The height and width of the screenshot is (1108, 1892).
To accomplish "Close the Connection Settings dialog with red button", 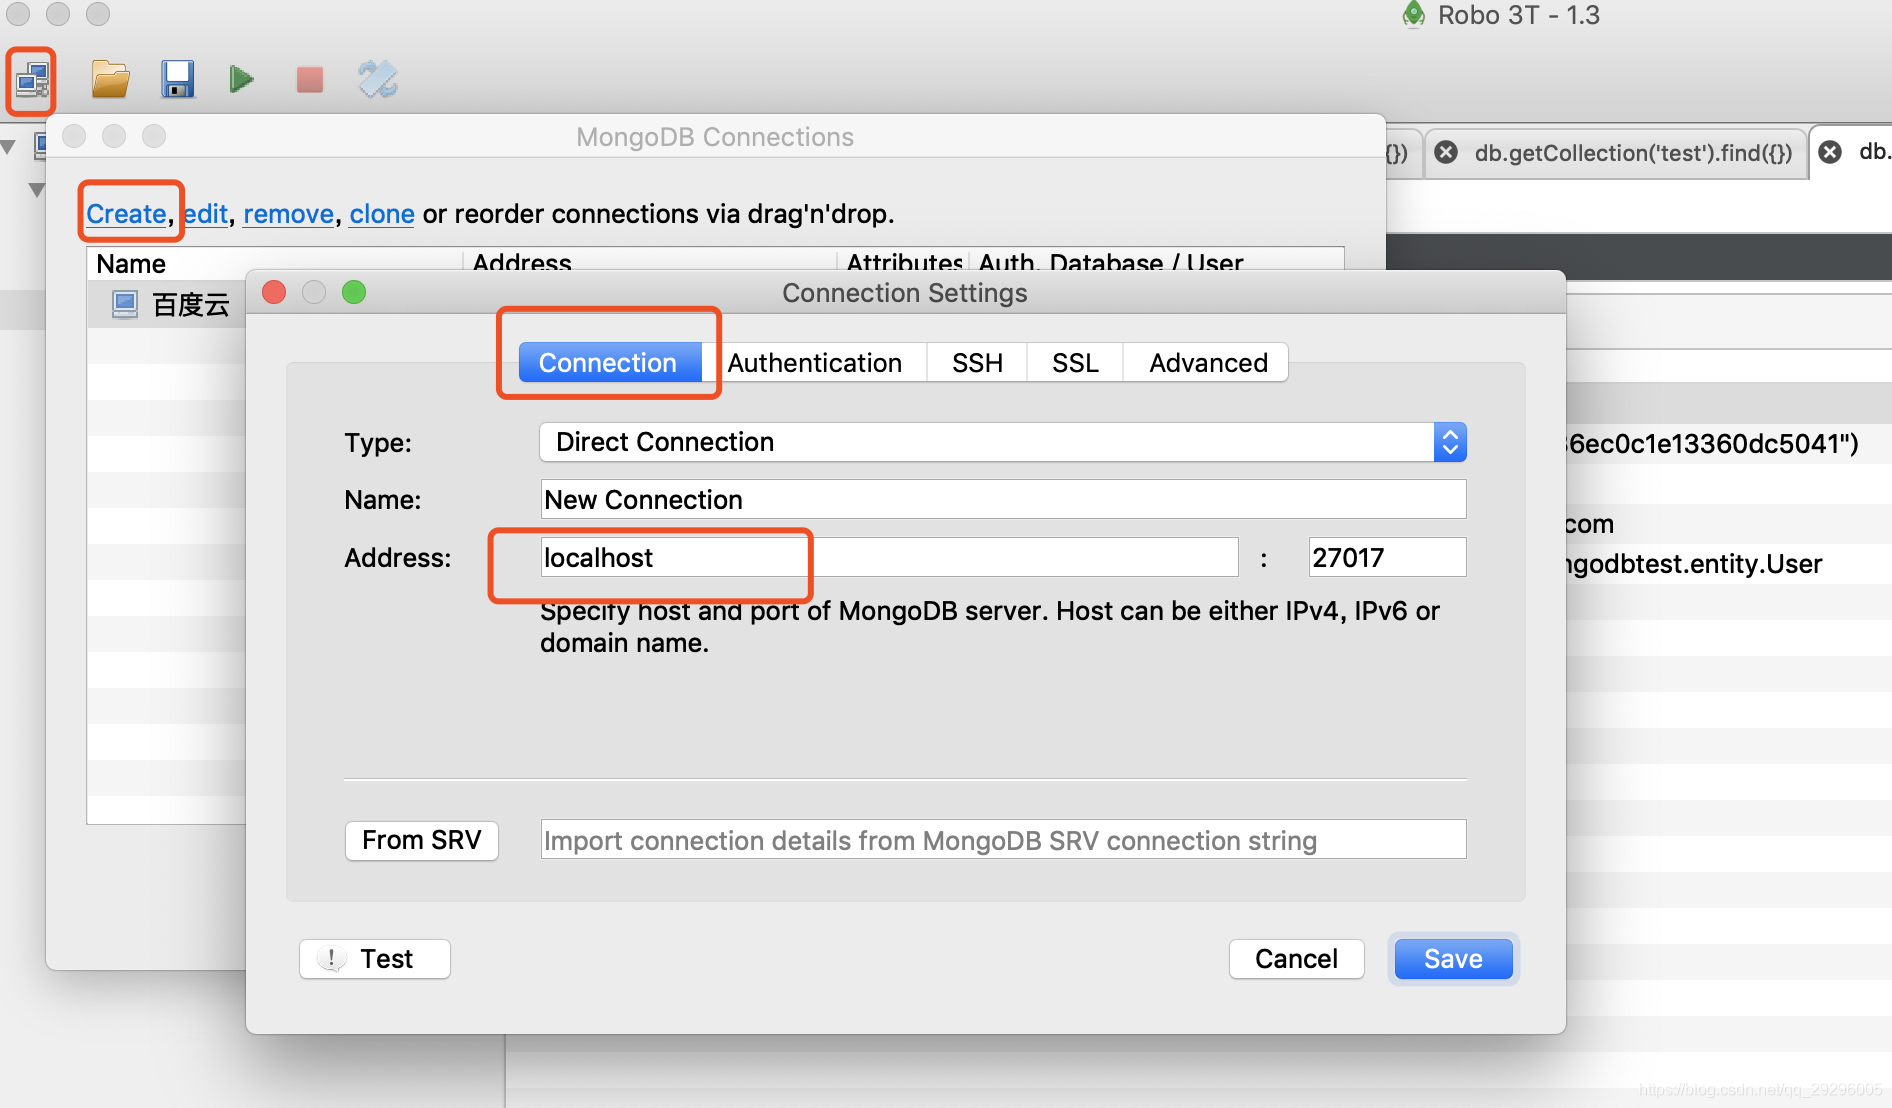I will [274, 292].
